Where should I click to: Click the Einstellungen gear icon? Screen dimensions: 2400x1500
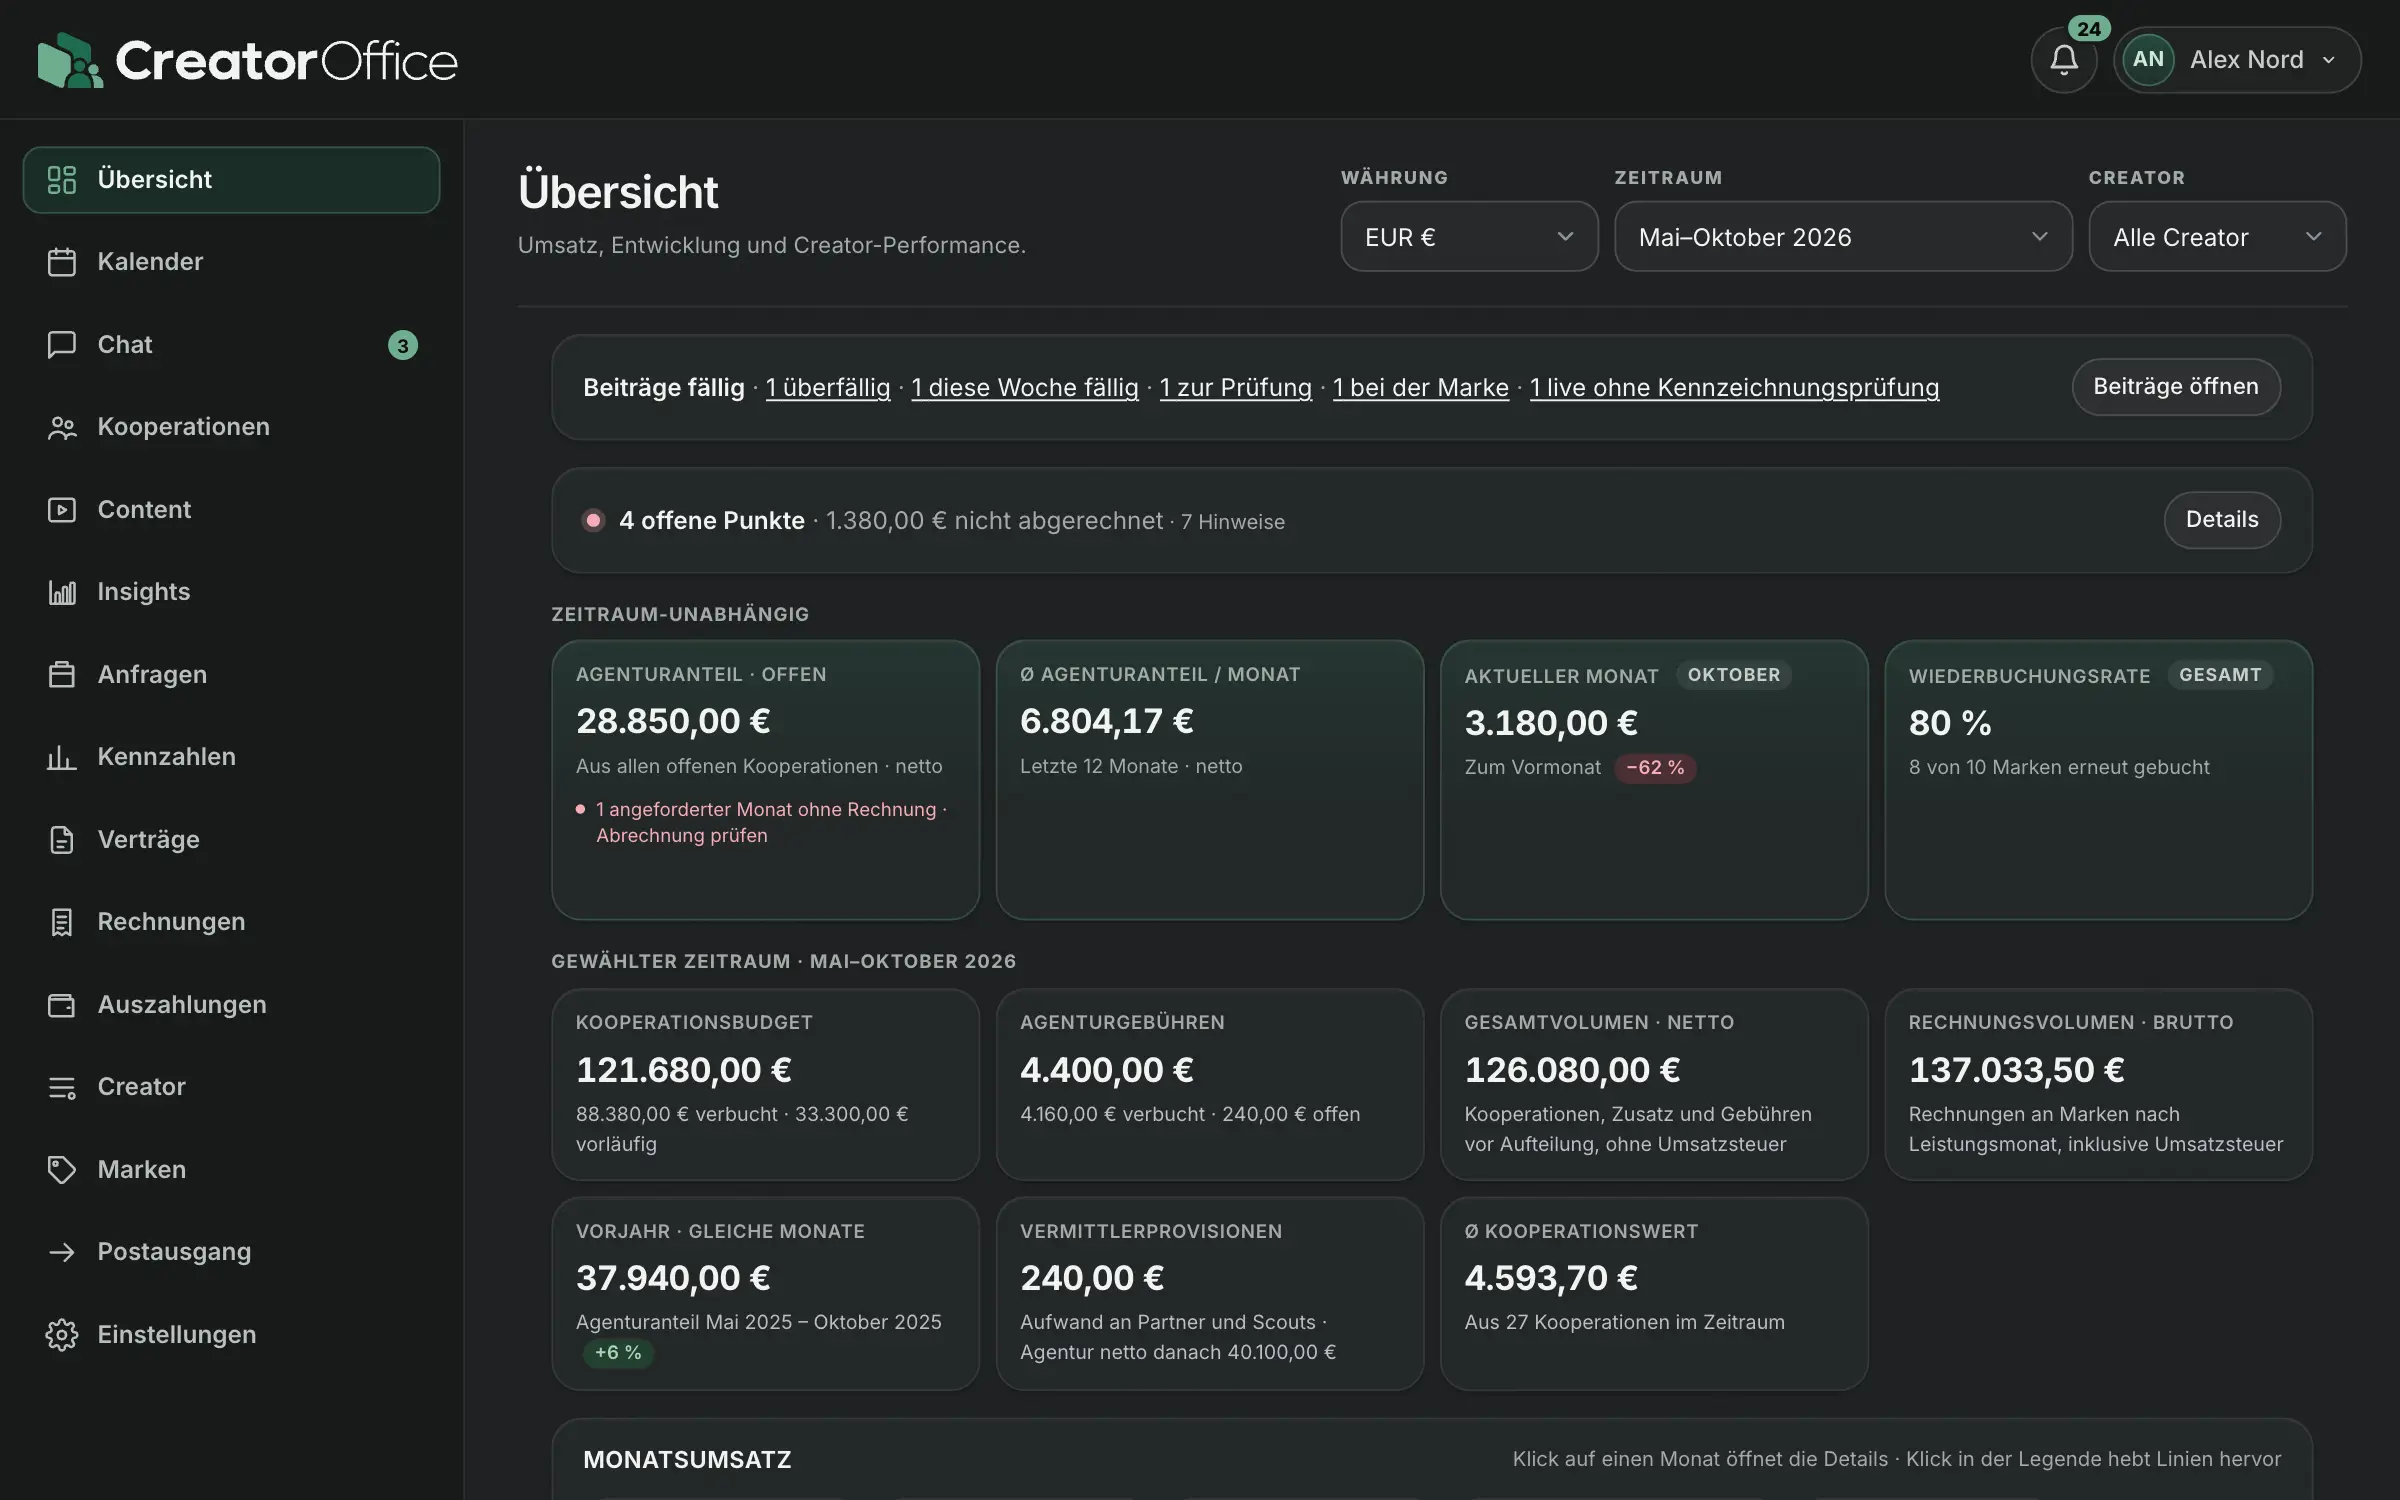62,1335
